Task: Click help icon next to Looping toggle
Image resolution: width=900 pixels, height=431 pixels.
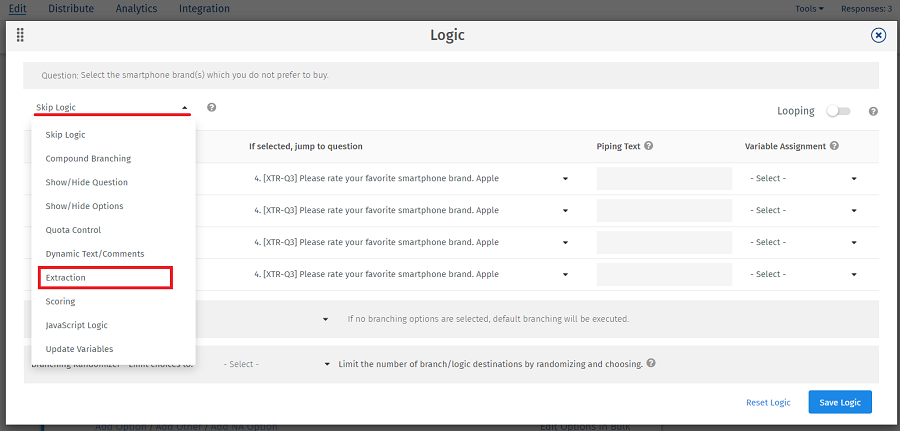Action: click(x=873, y=112)
